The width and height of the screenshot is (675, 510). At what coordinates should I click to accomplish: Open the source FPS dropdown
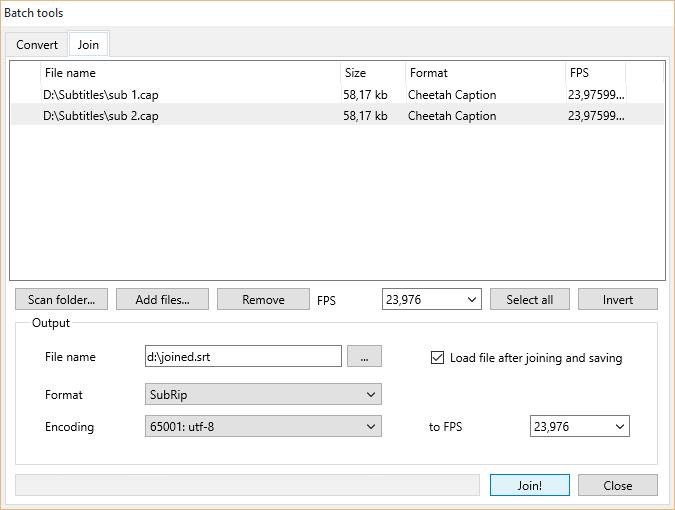click(431, 299)
